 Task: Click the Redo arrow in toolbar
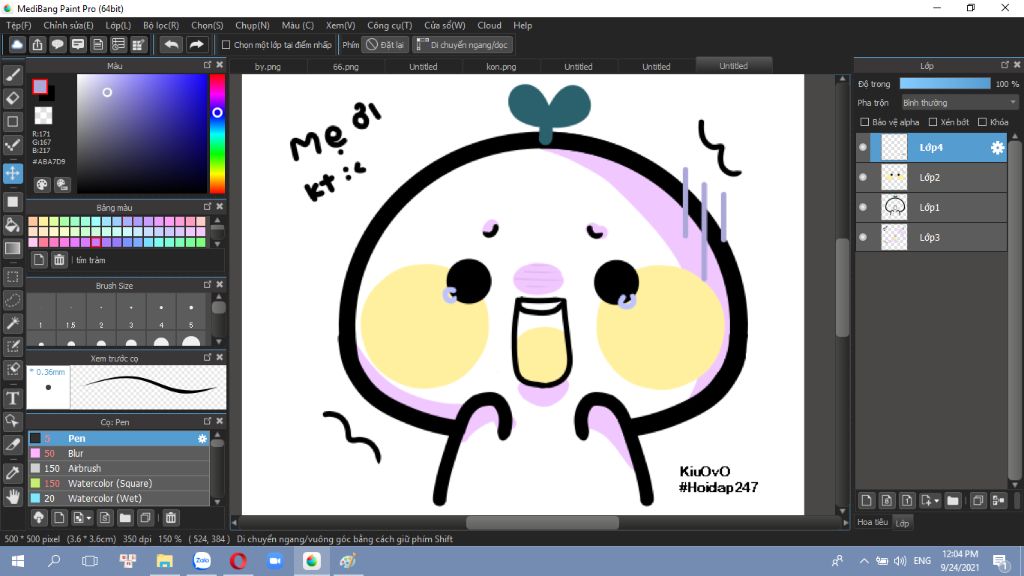196,44
